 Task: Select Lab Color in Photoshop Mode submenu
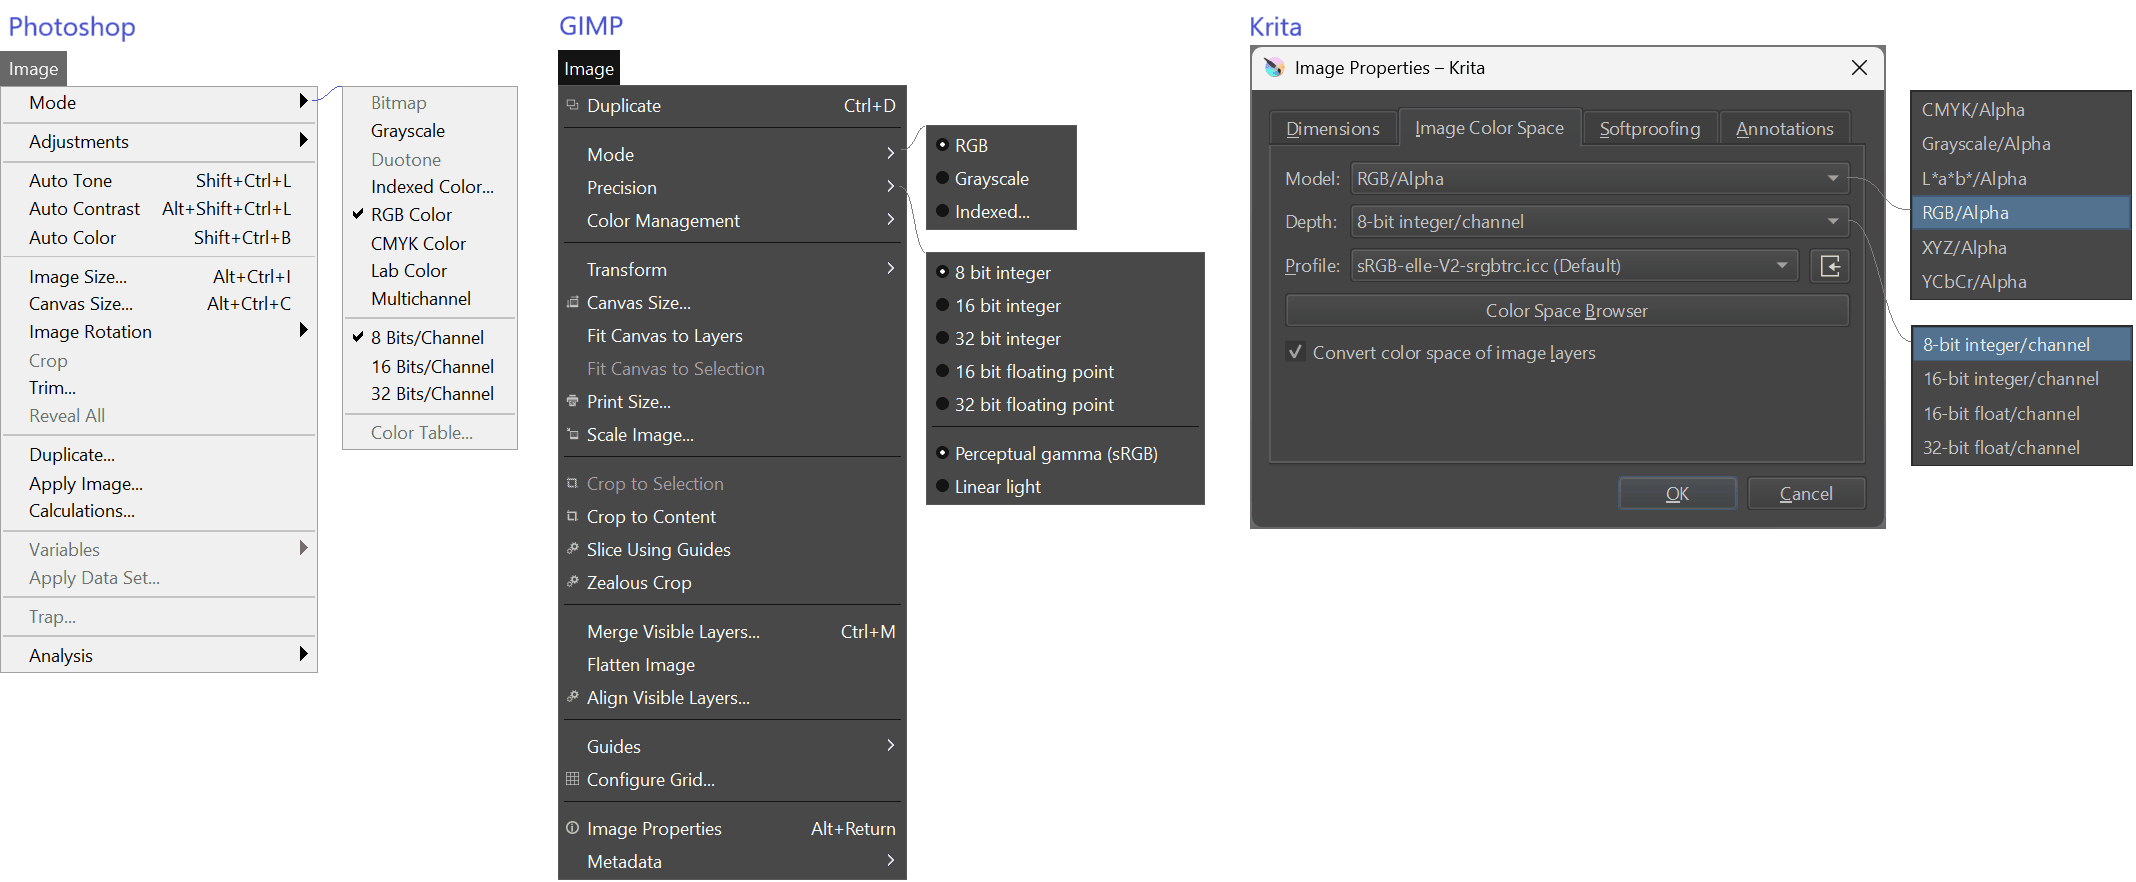[x=430, y=270]
